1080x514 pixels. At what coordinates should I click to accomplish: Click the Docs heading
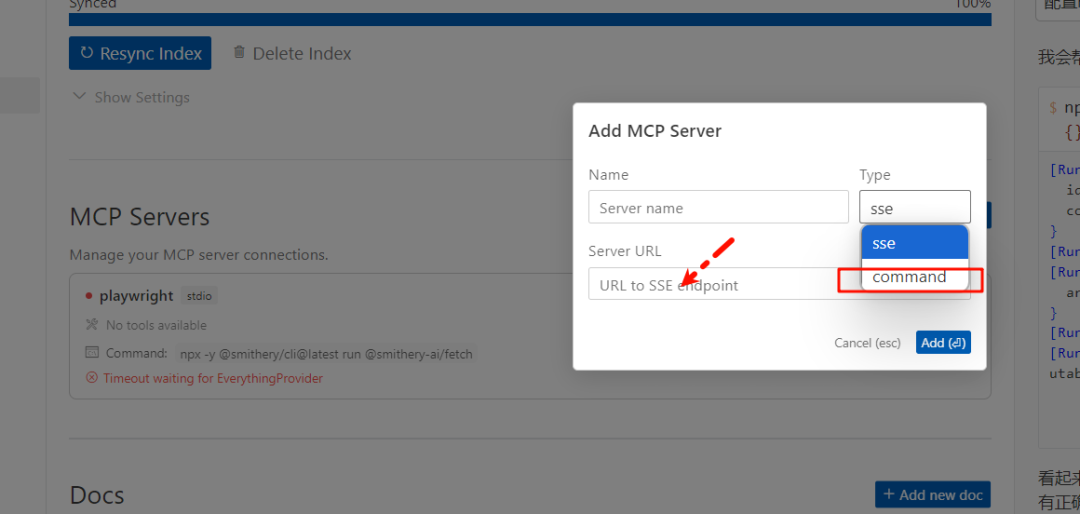[x=97, y=495]
